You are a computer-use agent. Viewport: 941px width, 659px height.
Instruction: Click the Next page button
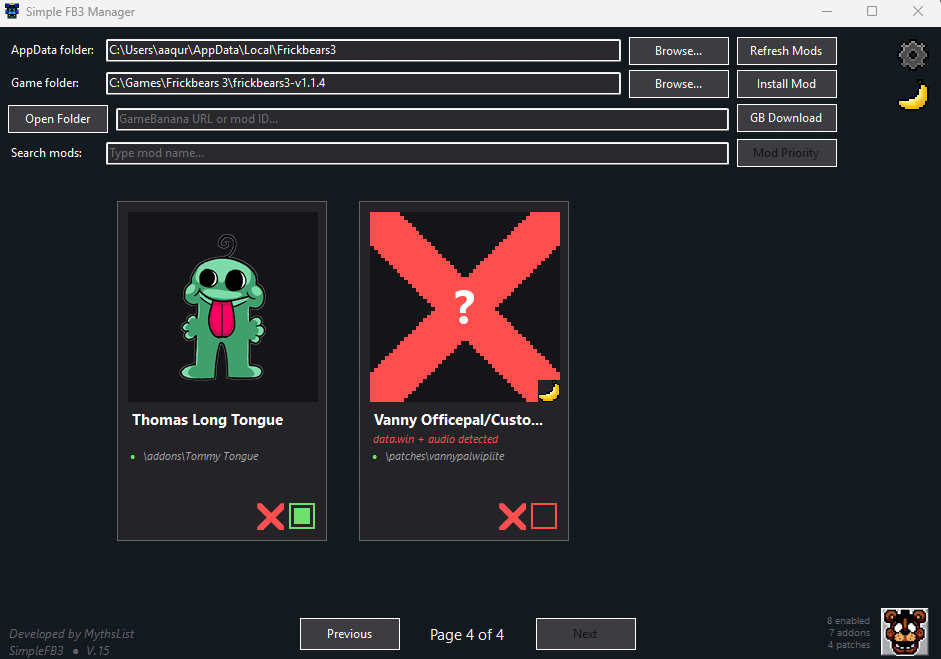coord(586,634)
